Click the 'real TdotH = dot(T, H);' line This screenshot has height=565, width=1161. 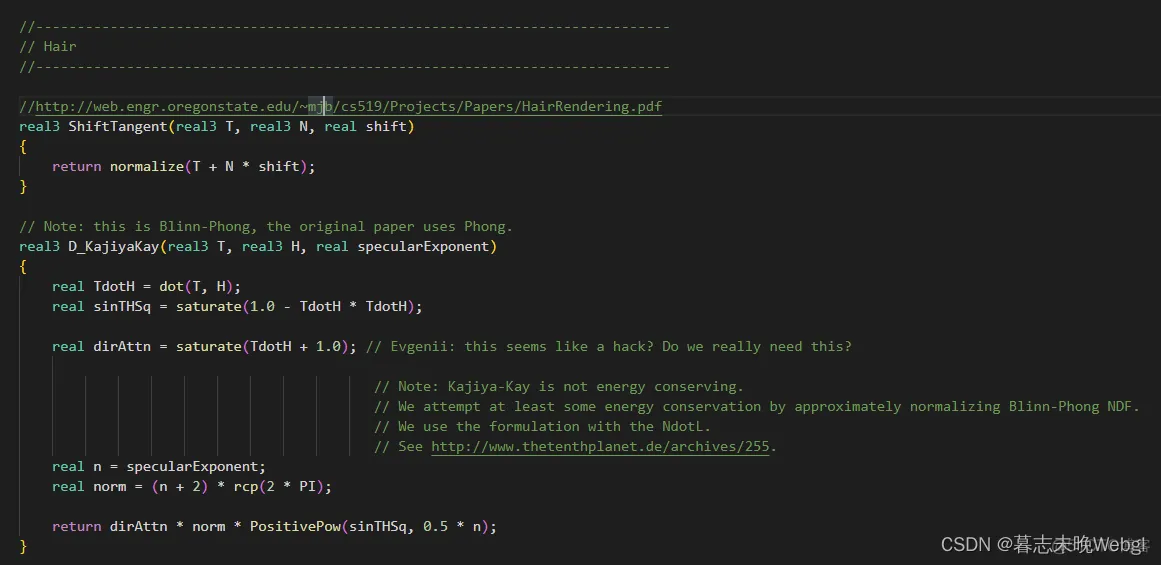point(147,287)
